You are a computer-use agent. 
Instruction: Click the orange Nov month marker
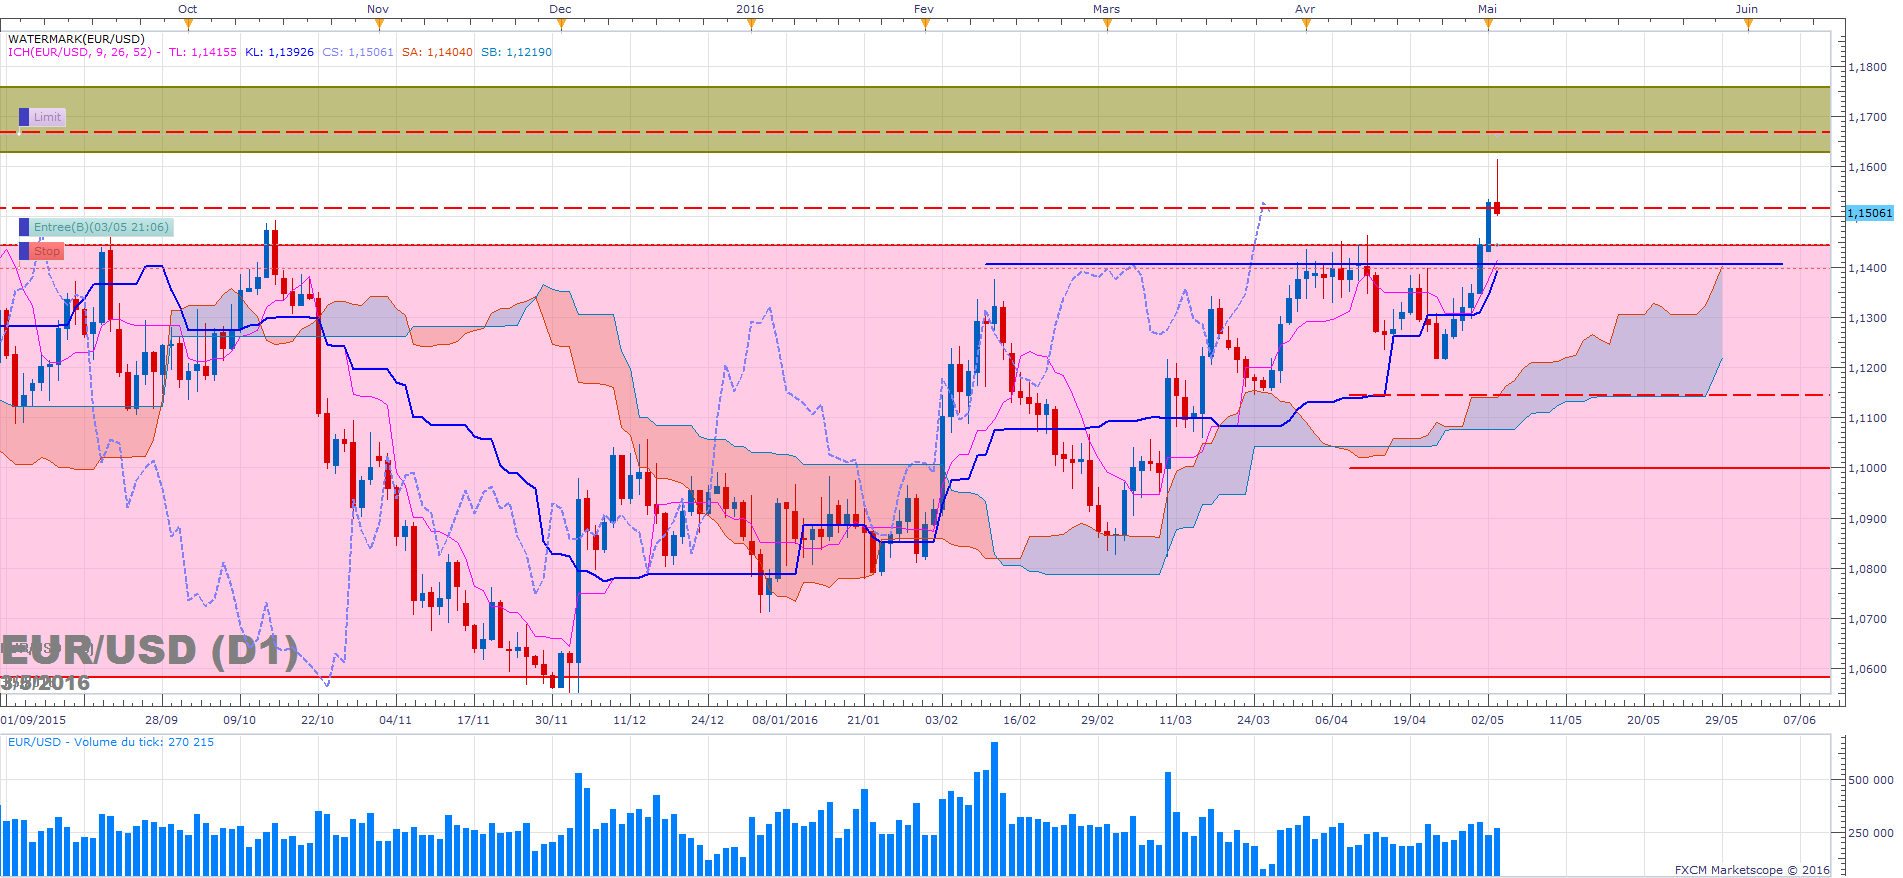coord(376,25)
